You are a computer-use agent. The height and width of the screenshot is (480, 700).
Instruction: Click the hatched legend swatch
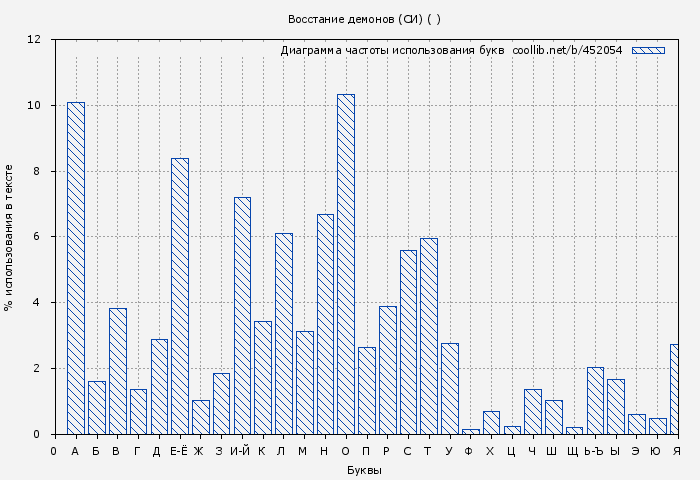pos(648,50)
